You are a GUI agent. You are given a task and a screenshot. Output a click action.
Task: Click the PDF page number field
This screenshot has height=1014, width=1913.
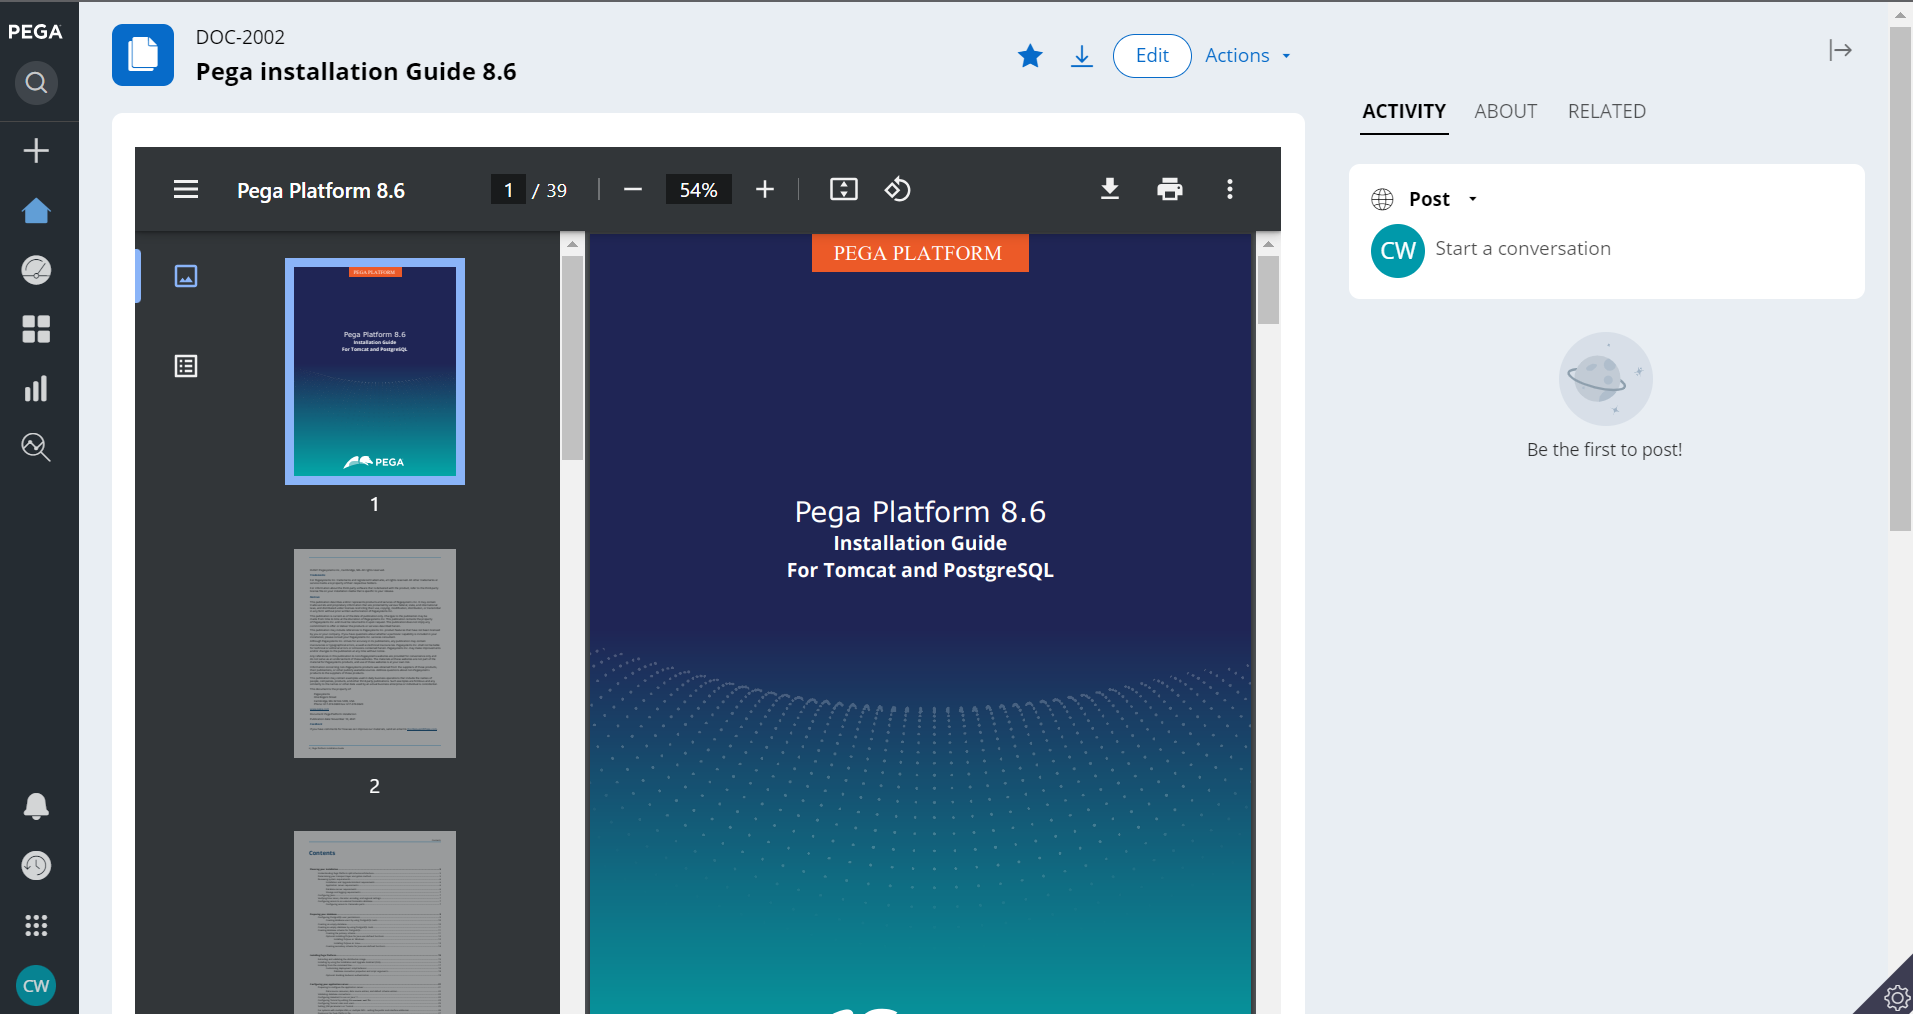(508, 190)
